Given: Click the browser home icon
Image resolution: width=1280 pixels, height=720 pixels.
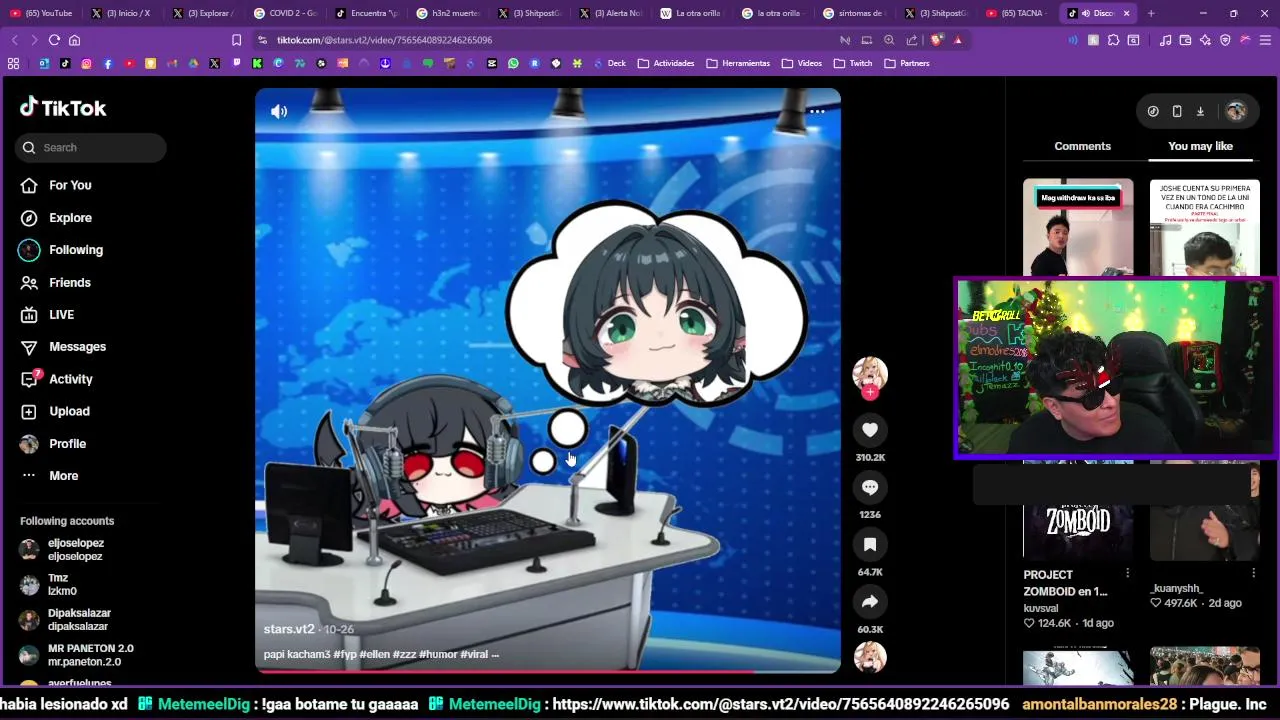Looking at the screenshot, I should pos(74,40).
